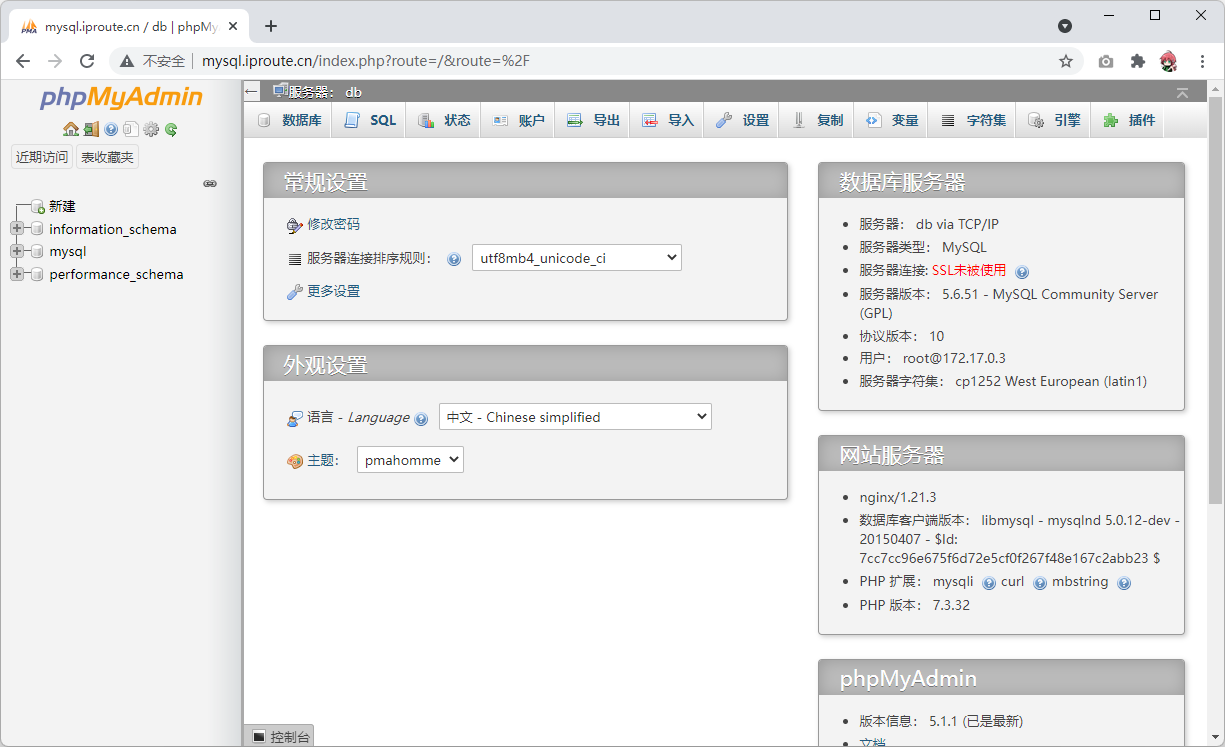Image resolution: width=1225 pixels, height=747 pixels.
Task: Click the 修改密码 change password link
Action: (333, 225)
